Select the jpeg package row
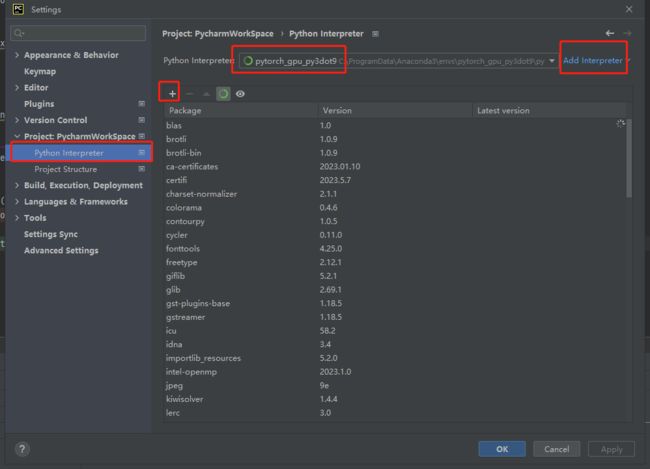This screenshot has height=469, width=650. (x=395, y=385)
